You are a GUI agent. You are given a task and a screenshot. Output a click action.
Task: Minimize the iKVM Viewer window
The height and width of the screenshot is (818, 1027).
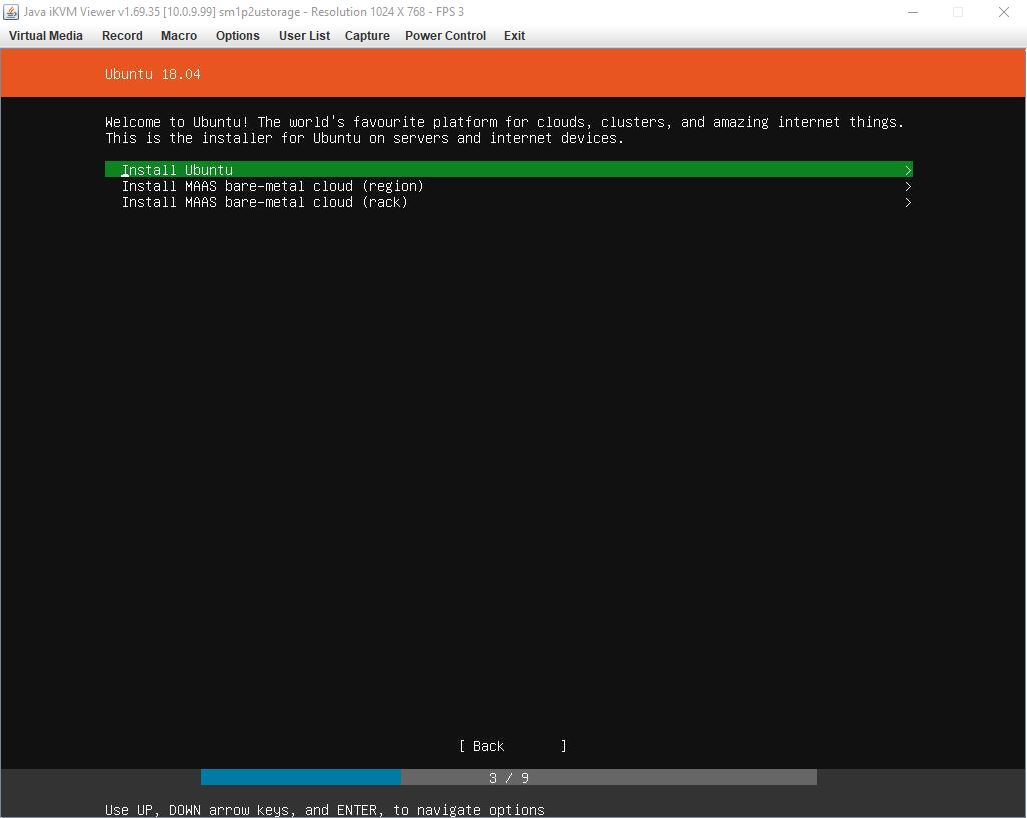click(912, 12)
